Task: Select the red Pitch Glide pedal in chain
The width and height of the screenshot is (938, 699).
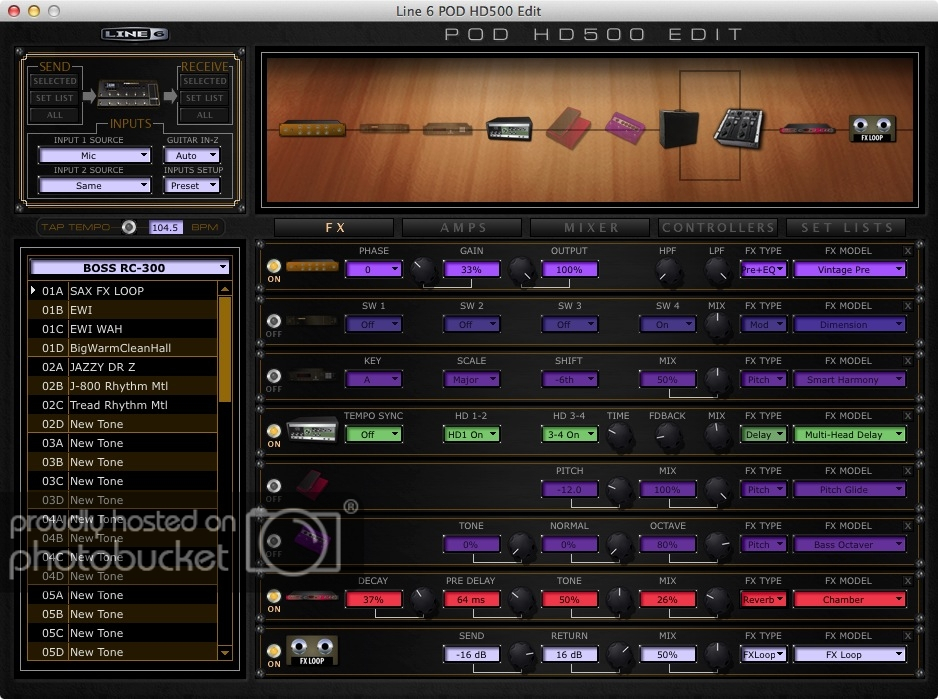Action: 568,128
